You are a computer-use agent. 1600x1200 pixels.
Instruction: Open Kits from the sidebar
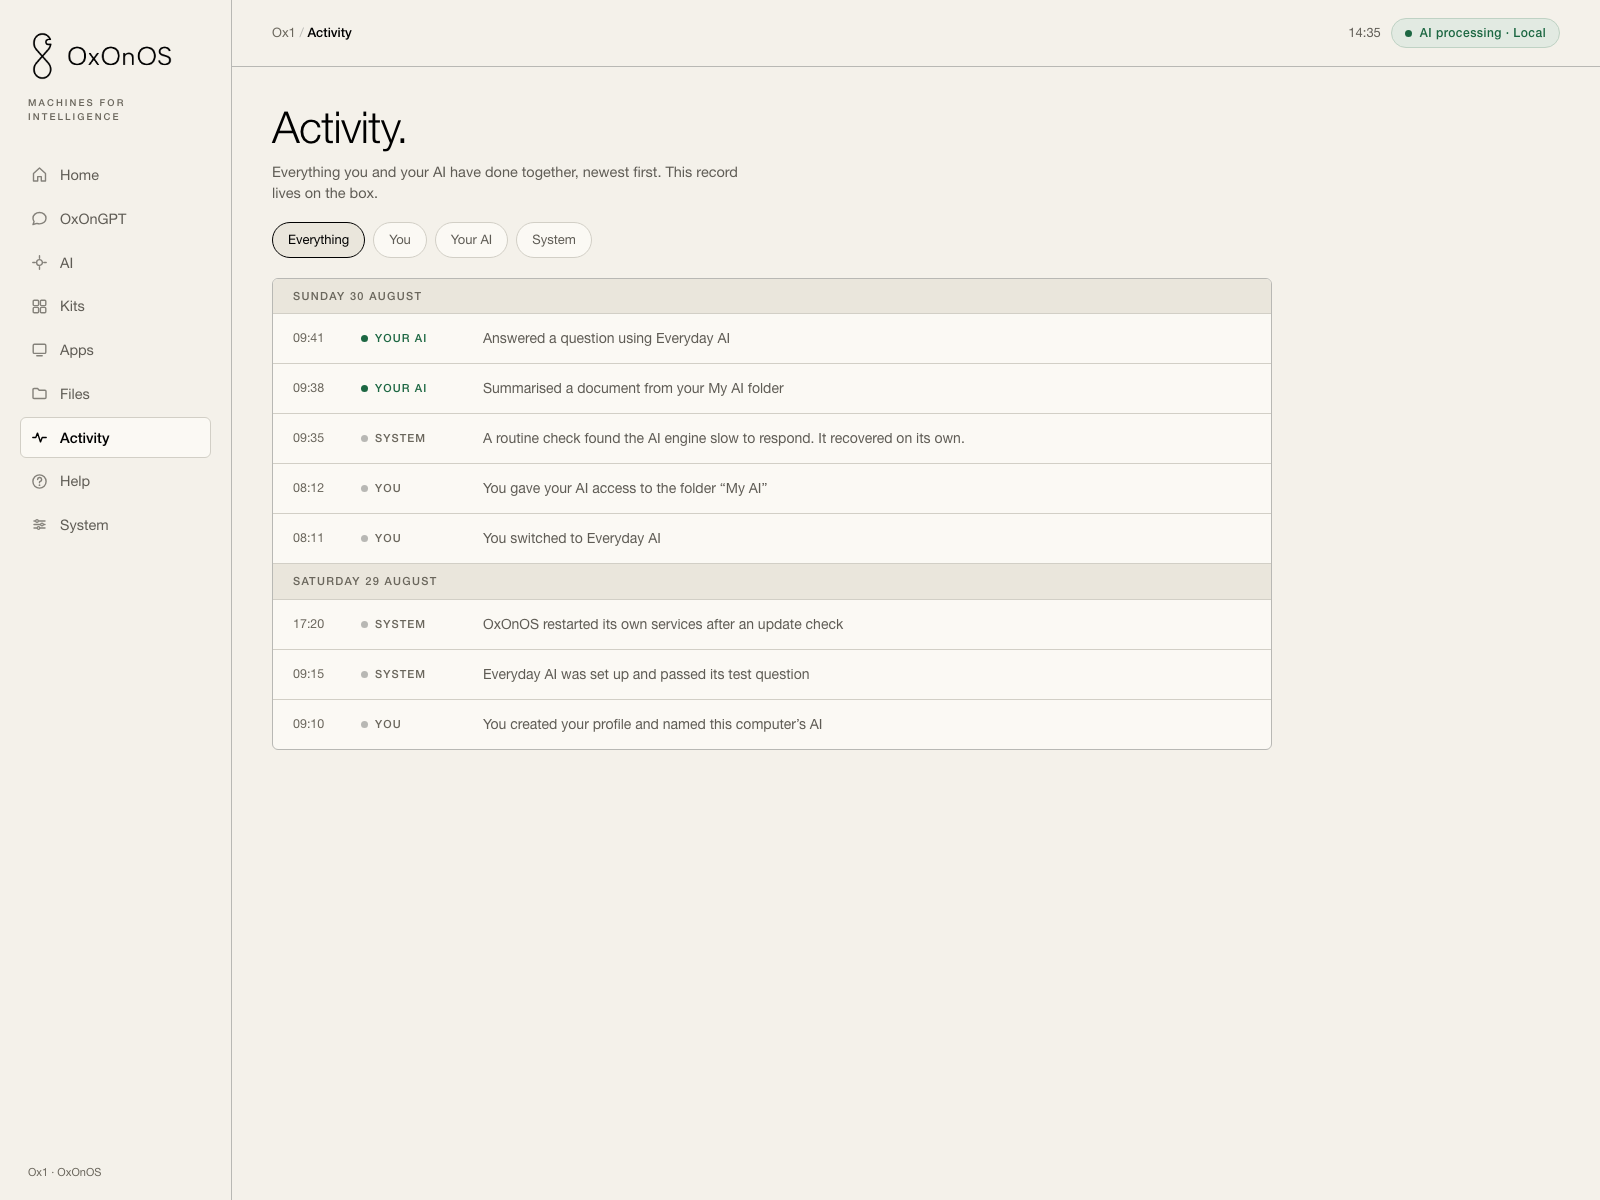pos(115,306)
